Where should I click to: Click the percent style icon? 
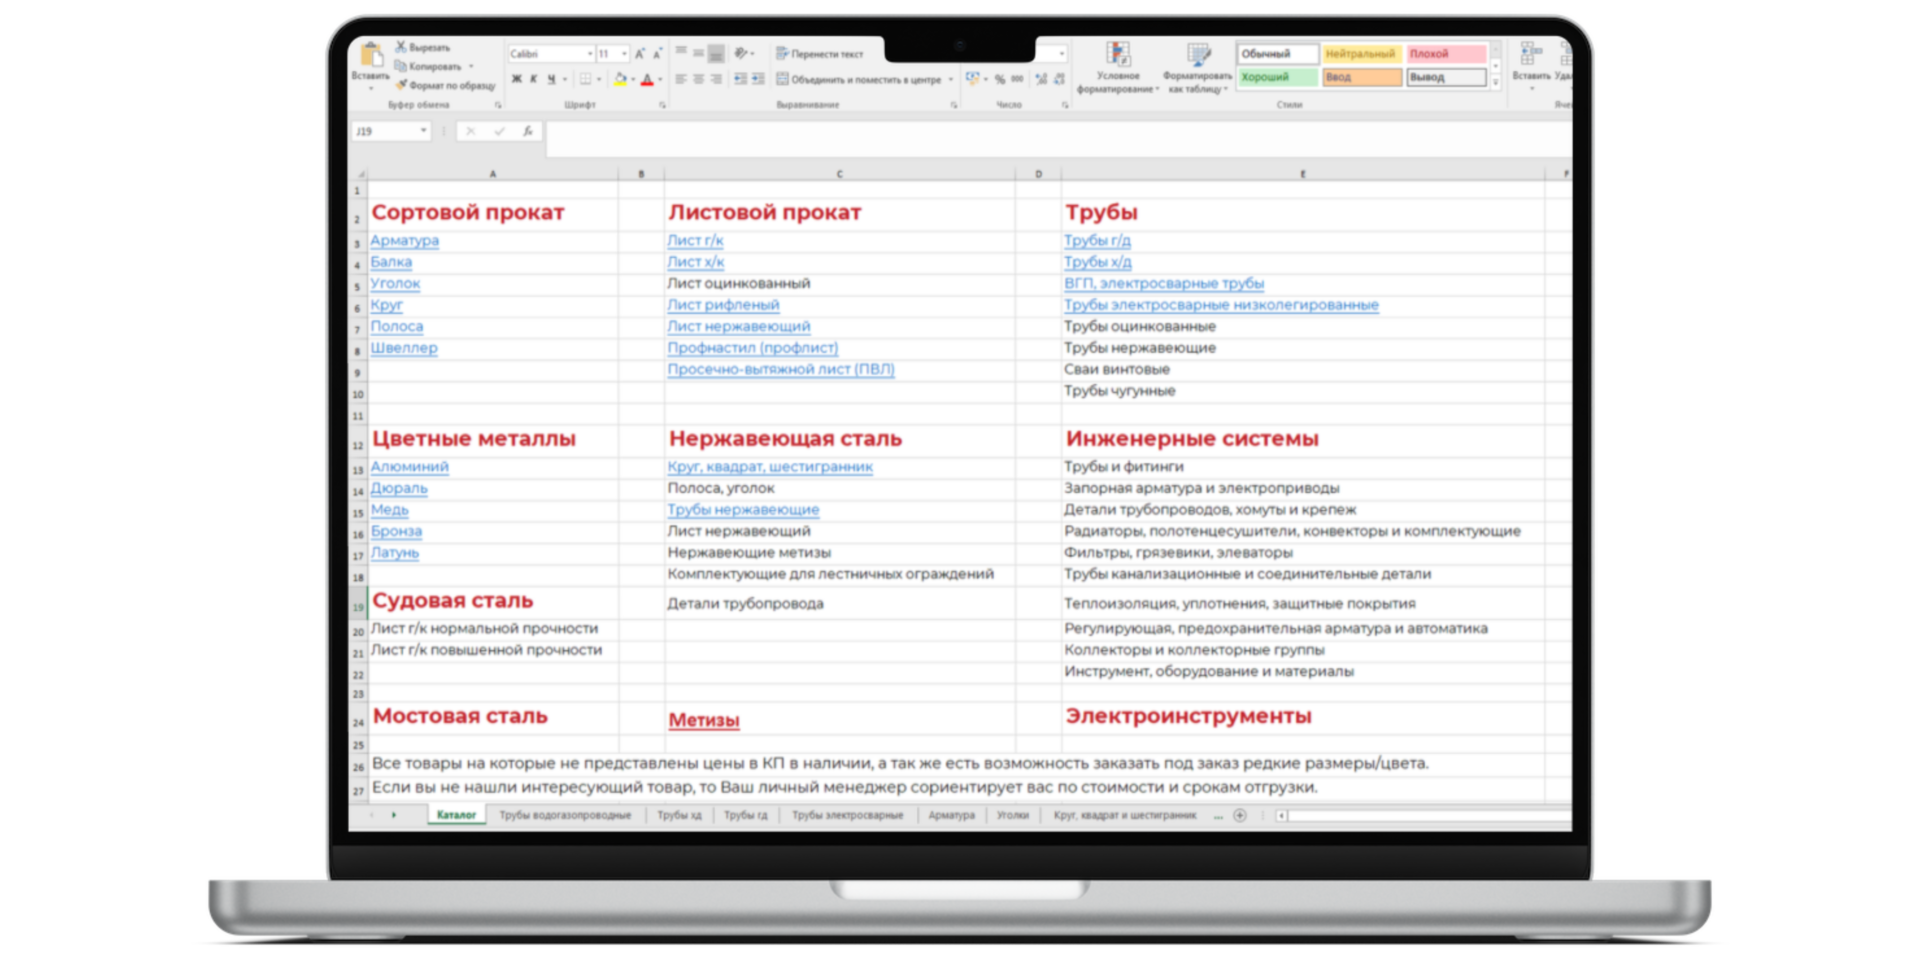pos(999,79)
